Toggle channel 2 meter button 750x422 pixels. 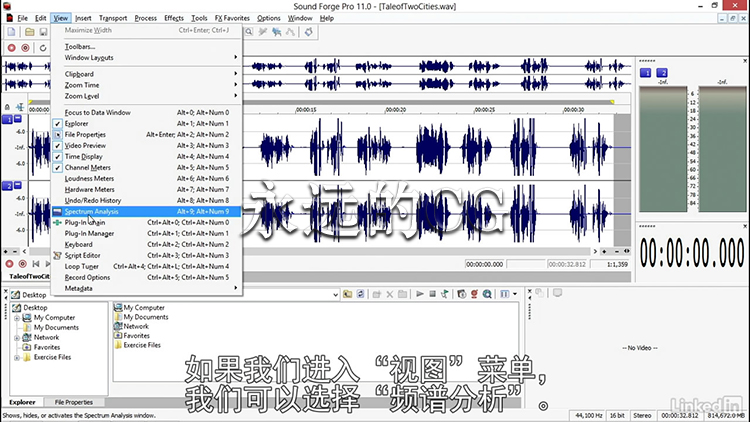tap(662, 73)
